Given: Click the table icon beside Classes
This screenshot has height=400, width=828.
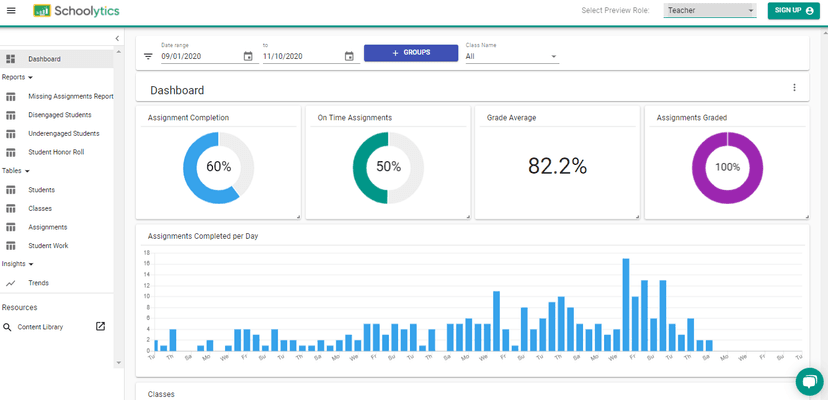Looking at the screenshot, I should tap(11, 208).
